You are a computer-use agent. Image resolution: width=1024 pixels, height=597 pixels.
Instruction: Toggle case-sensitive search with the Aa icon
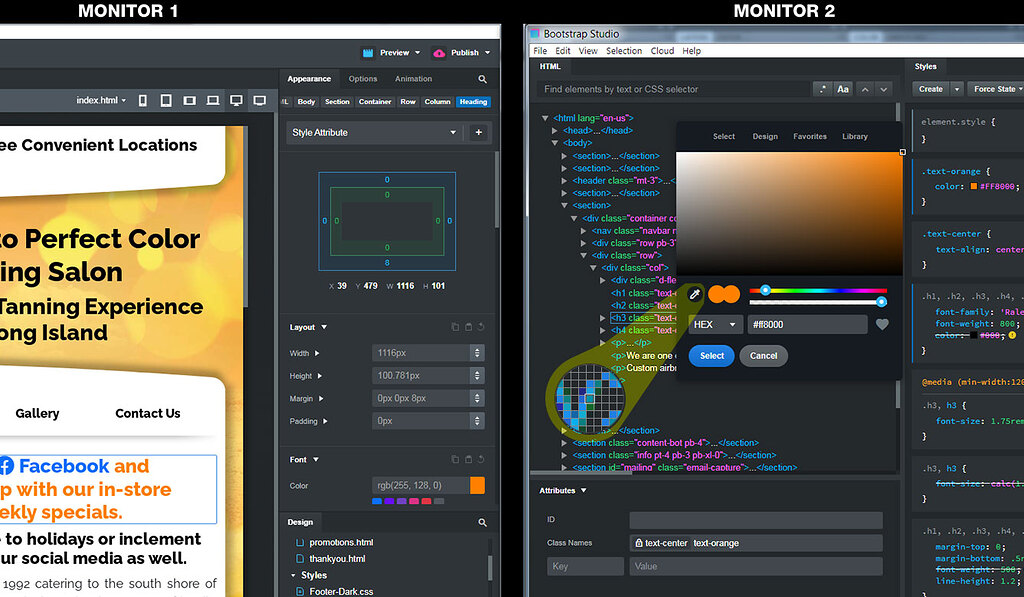pos(843,89)
